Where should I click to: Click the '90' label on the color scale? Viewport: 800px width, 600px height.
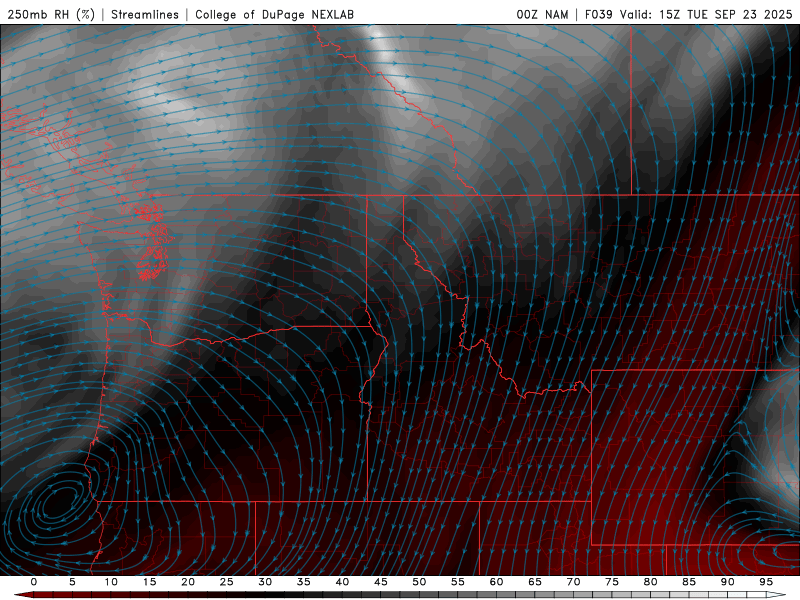(x=728, y=582)
